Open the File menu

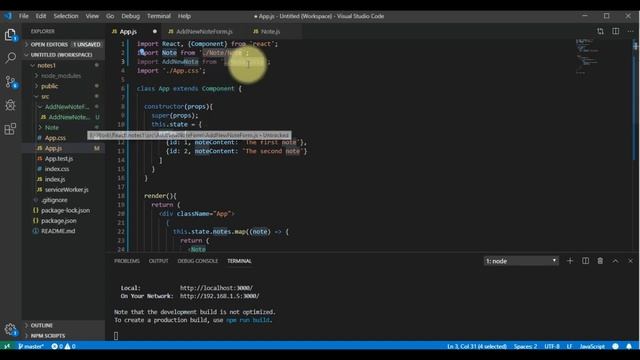[x=24, y=16]
